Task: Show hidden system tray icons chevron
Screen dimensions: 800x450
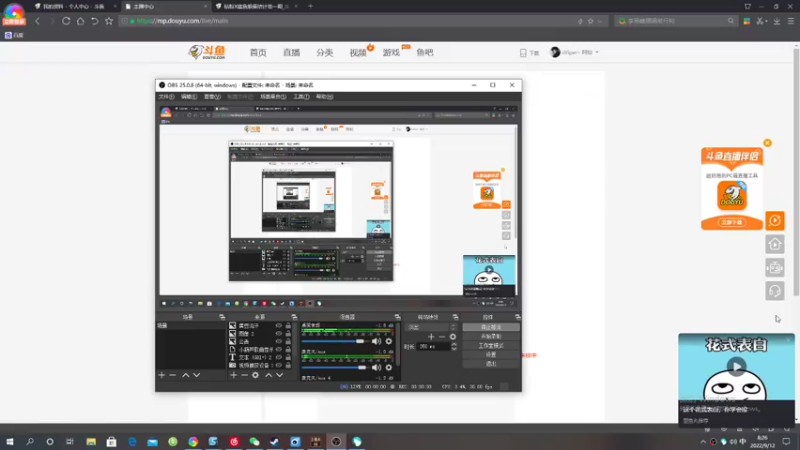Action: click(703, 442)
